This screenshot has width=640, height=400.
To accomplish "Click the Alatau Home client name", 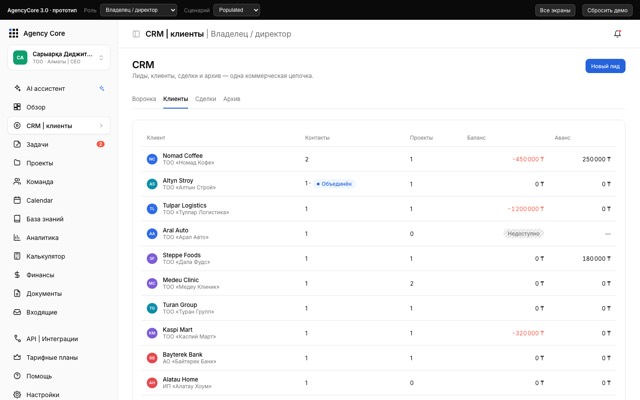I will coord(180,379).
